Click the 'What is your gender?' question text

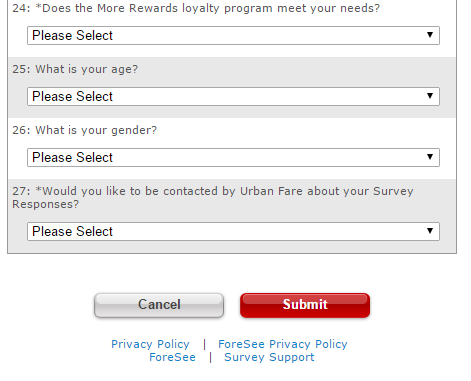(x=85, y=130)
